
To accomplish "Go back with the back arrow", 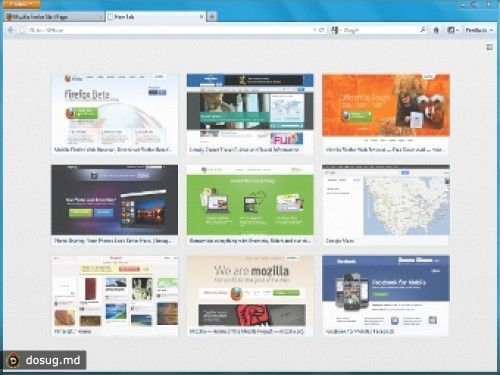I will point(11,30).
